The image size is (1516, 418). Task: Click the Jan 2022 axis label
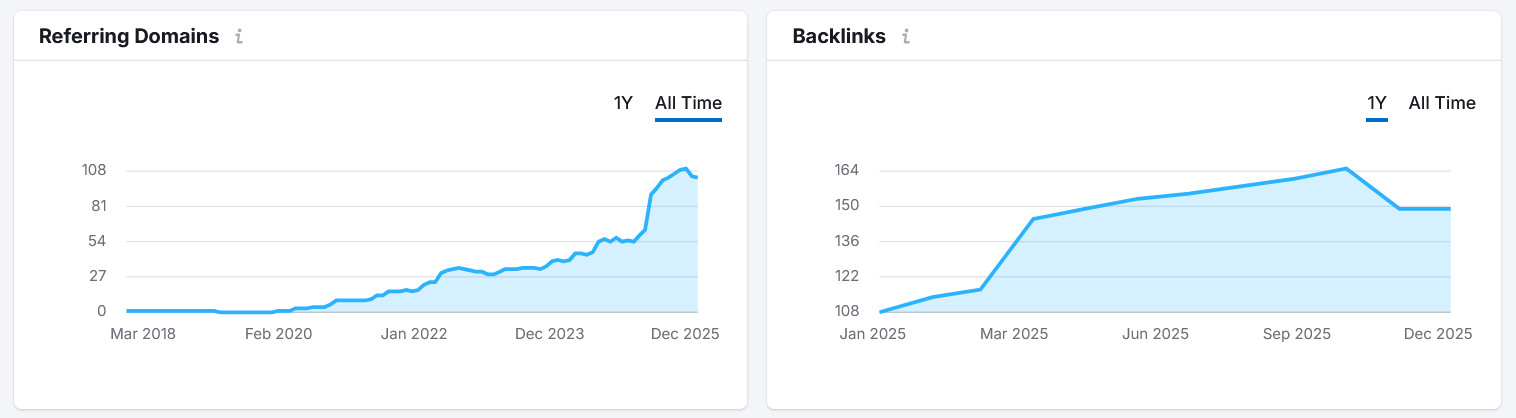pos(415,334)
